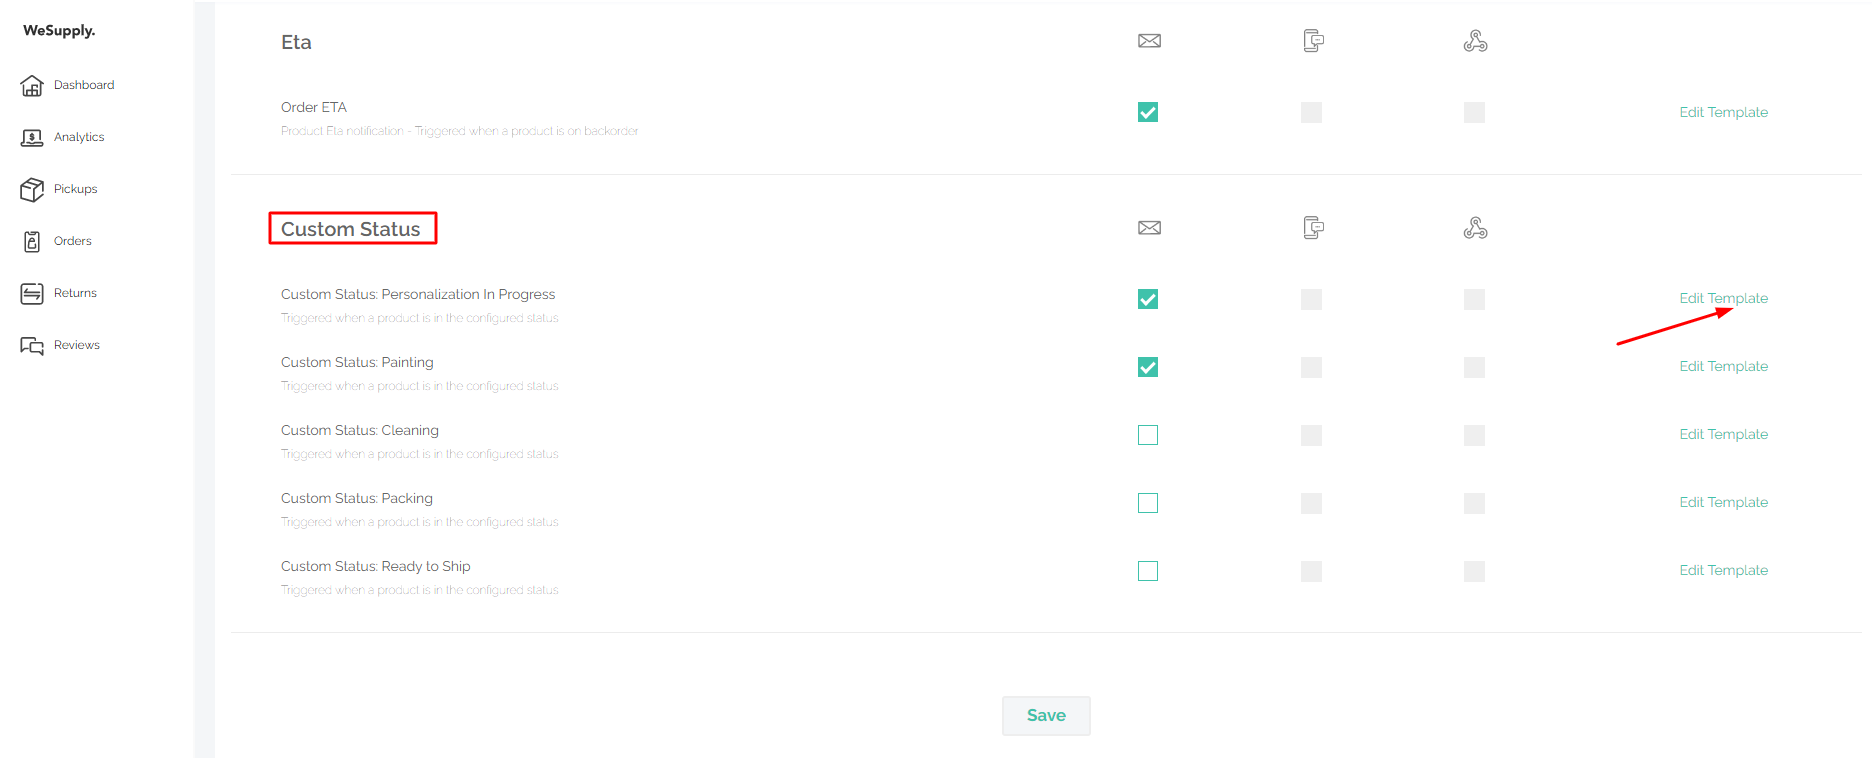The image size is (1872, 758).
Task: Click webhook icon in Custom Status section
Action: click(x=1475, y=228)
